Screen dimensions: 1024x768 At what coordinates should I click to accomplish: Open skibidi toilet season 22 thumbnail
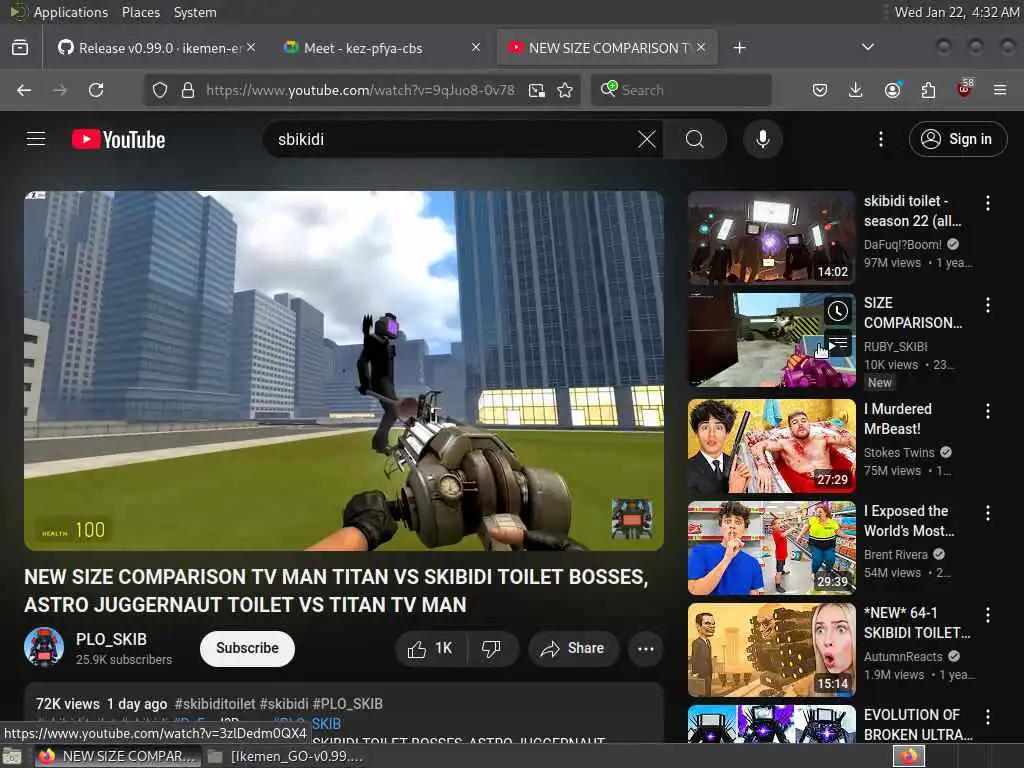click(771, 238)
